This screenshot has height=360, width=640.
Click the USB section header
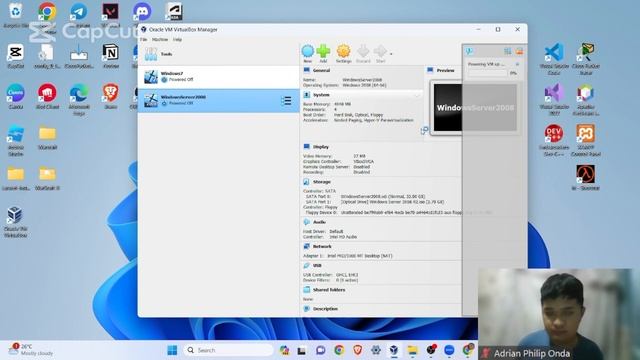click(317, 266)
